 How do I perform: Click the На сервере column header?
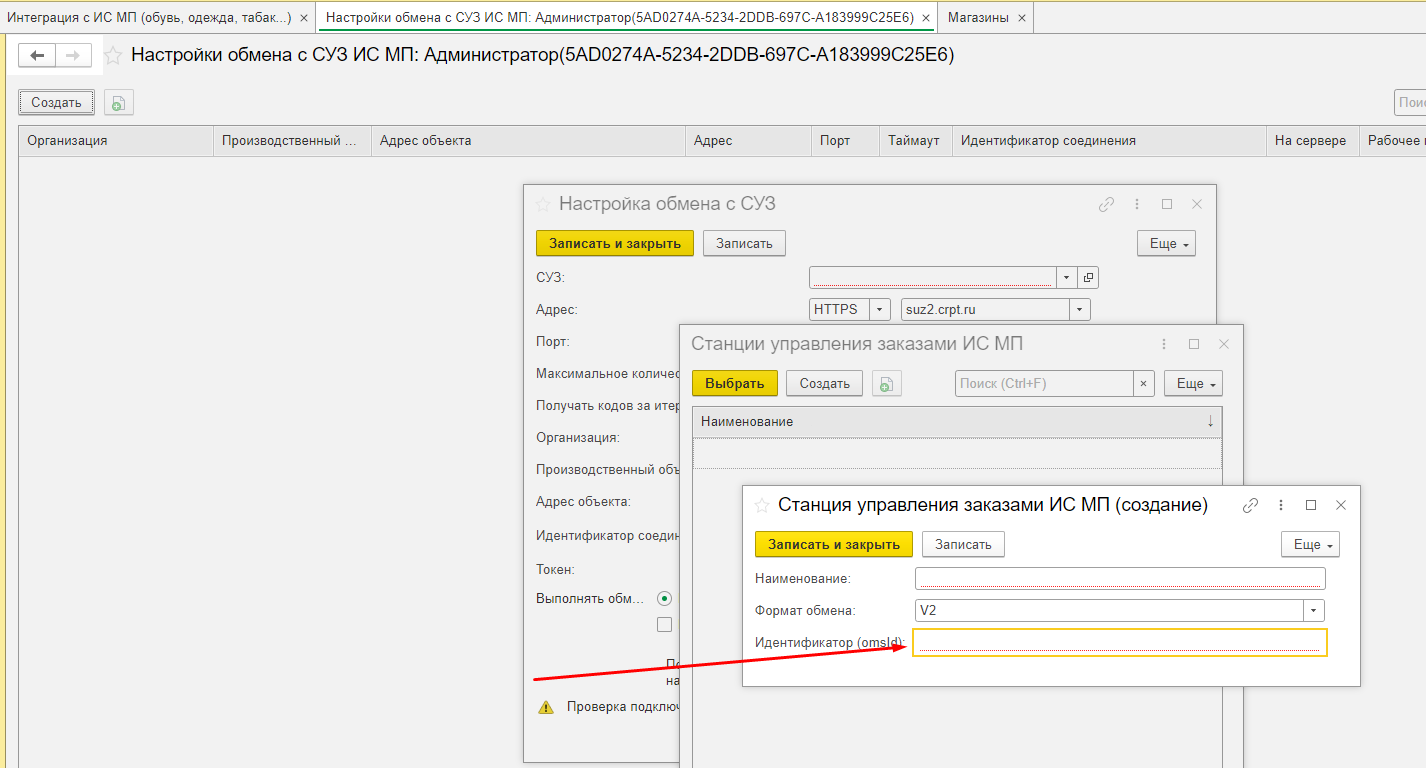pyautogui.click(x=1311, y=141)
